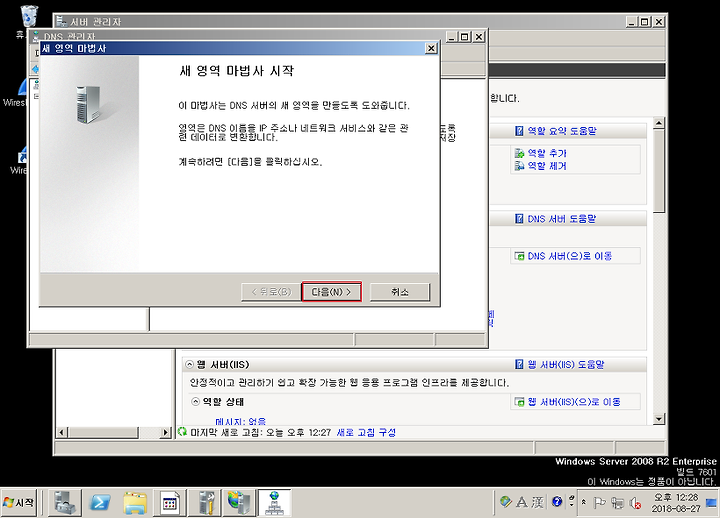Click the language bar help question icon
Viewport: 720px width, 518px height.
[557, 501]
